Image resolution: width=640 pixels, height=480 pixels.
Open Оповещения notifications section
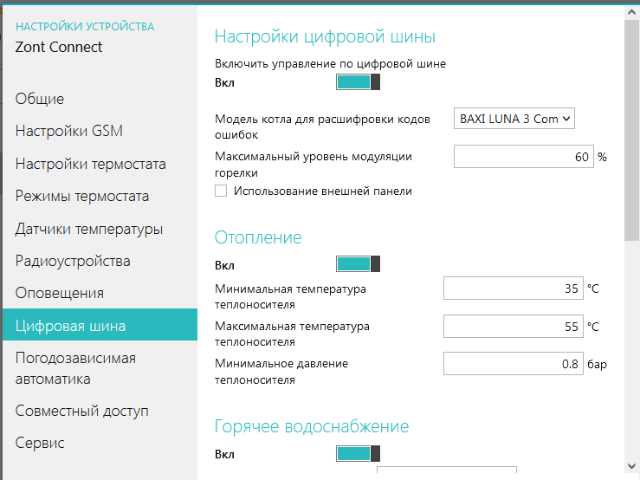[x=59, y=293]
